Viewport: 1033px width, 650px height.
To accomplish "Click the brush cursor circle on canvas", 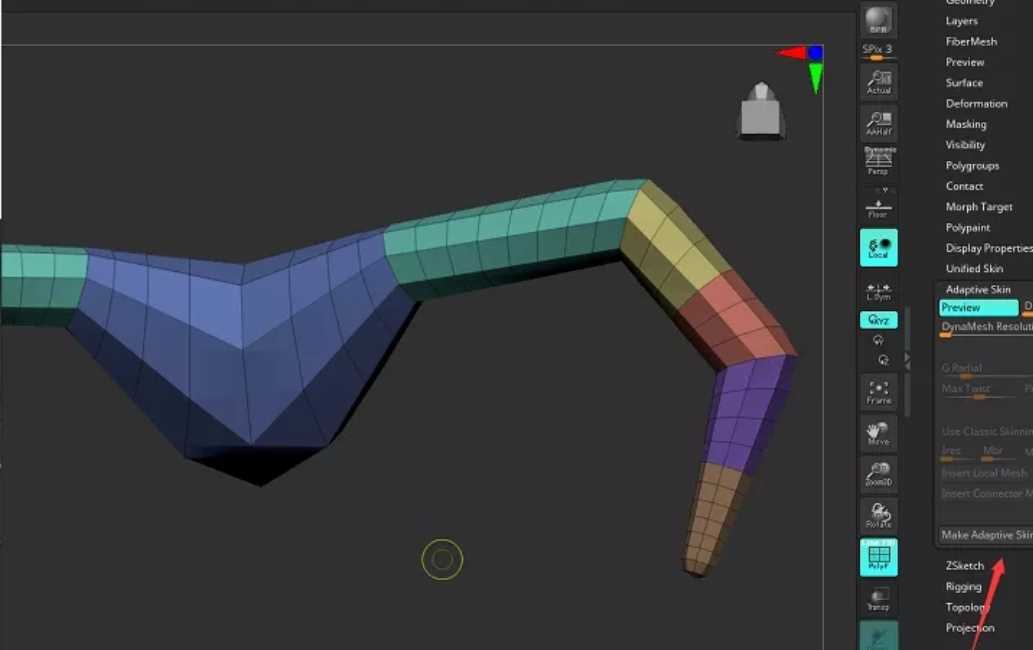I will pos(442,560).
